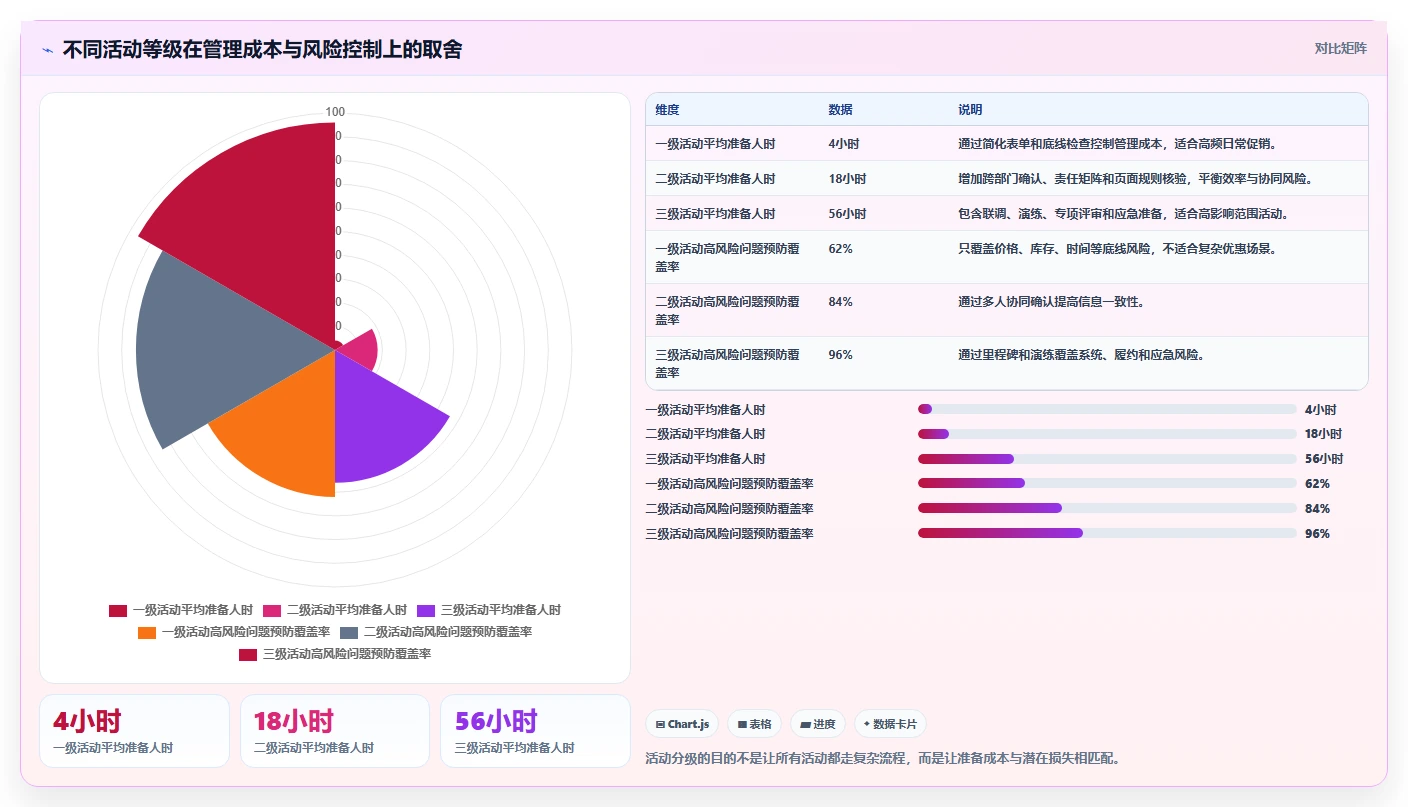Toggle legend item 一级活动平均准备人时 in the chart
Viewport: 1408px width, 807px height.
[x=181, y=610]
